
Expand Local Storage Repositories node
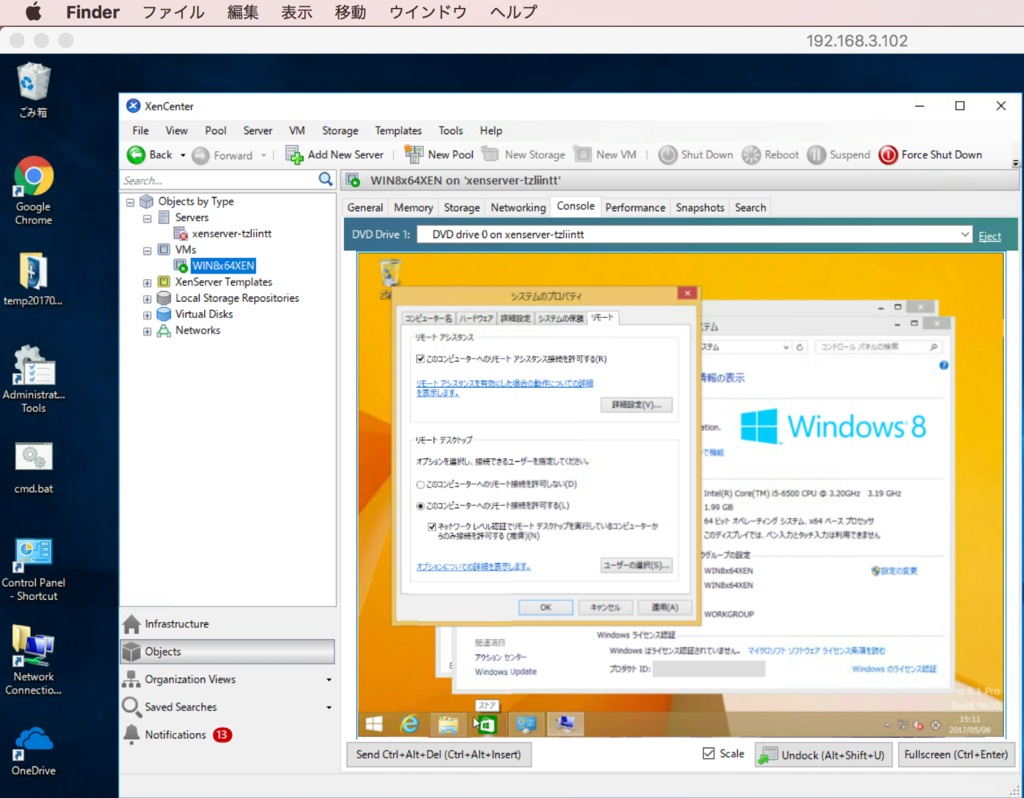(147, 299)
